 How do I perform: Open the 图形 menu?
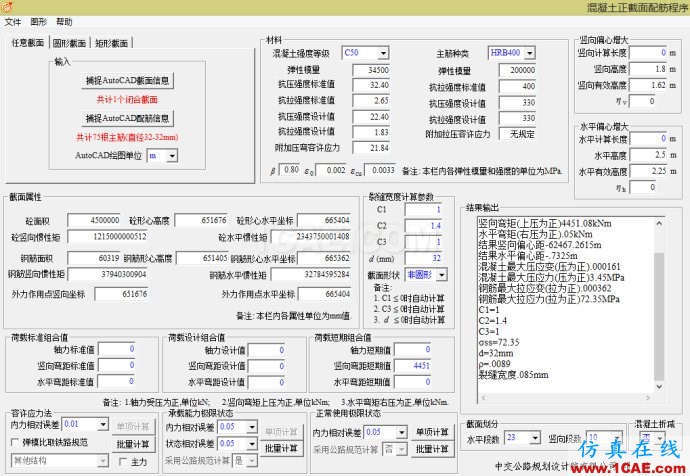tap(38, 22)
